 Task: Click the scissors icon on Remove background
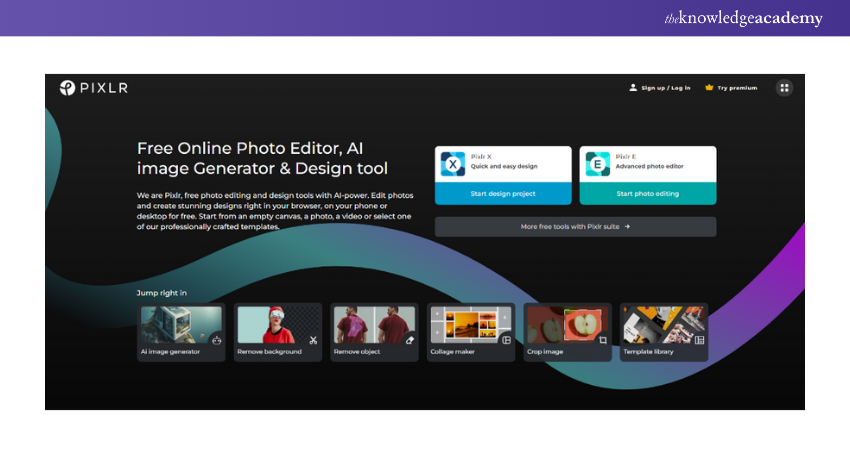tap(312, 340)
